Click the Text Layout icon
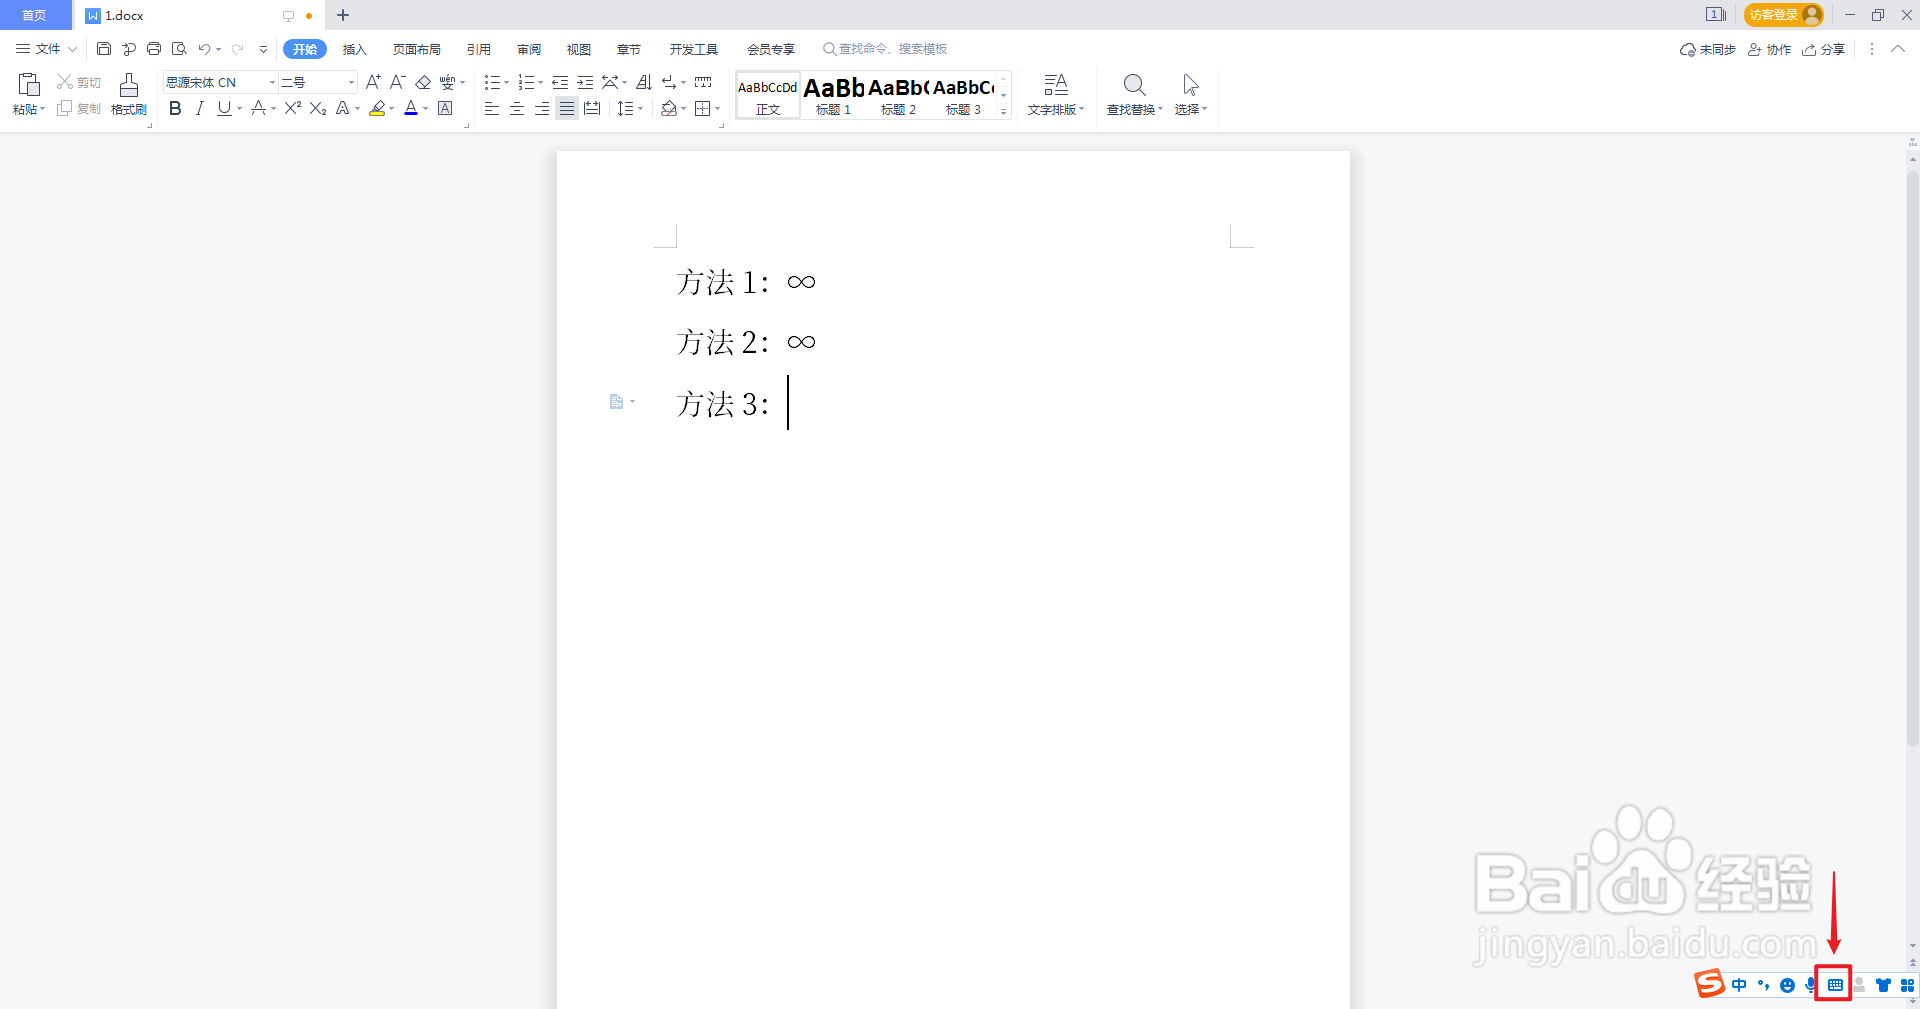This screenshot has width=1920, height=1009. point(1056,85)
